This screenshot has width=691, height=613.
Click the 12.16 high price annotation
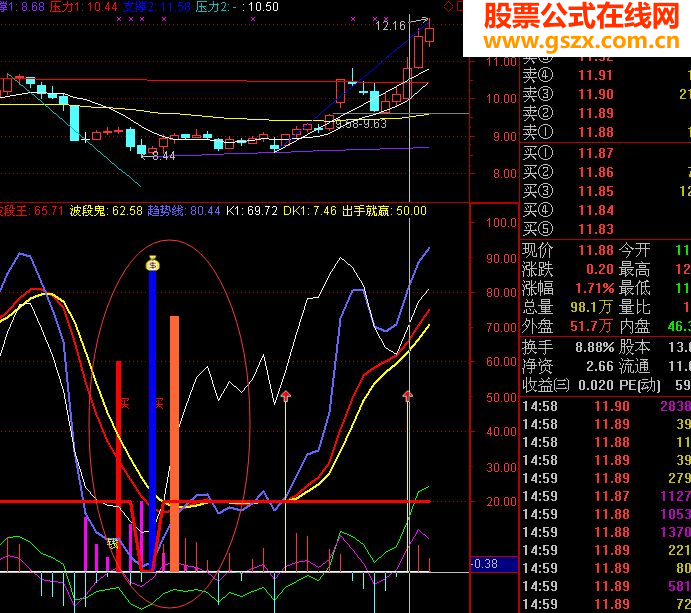(390, 26)
